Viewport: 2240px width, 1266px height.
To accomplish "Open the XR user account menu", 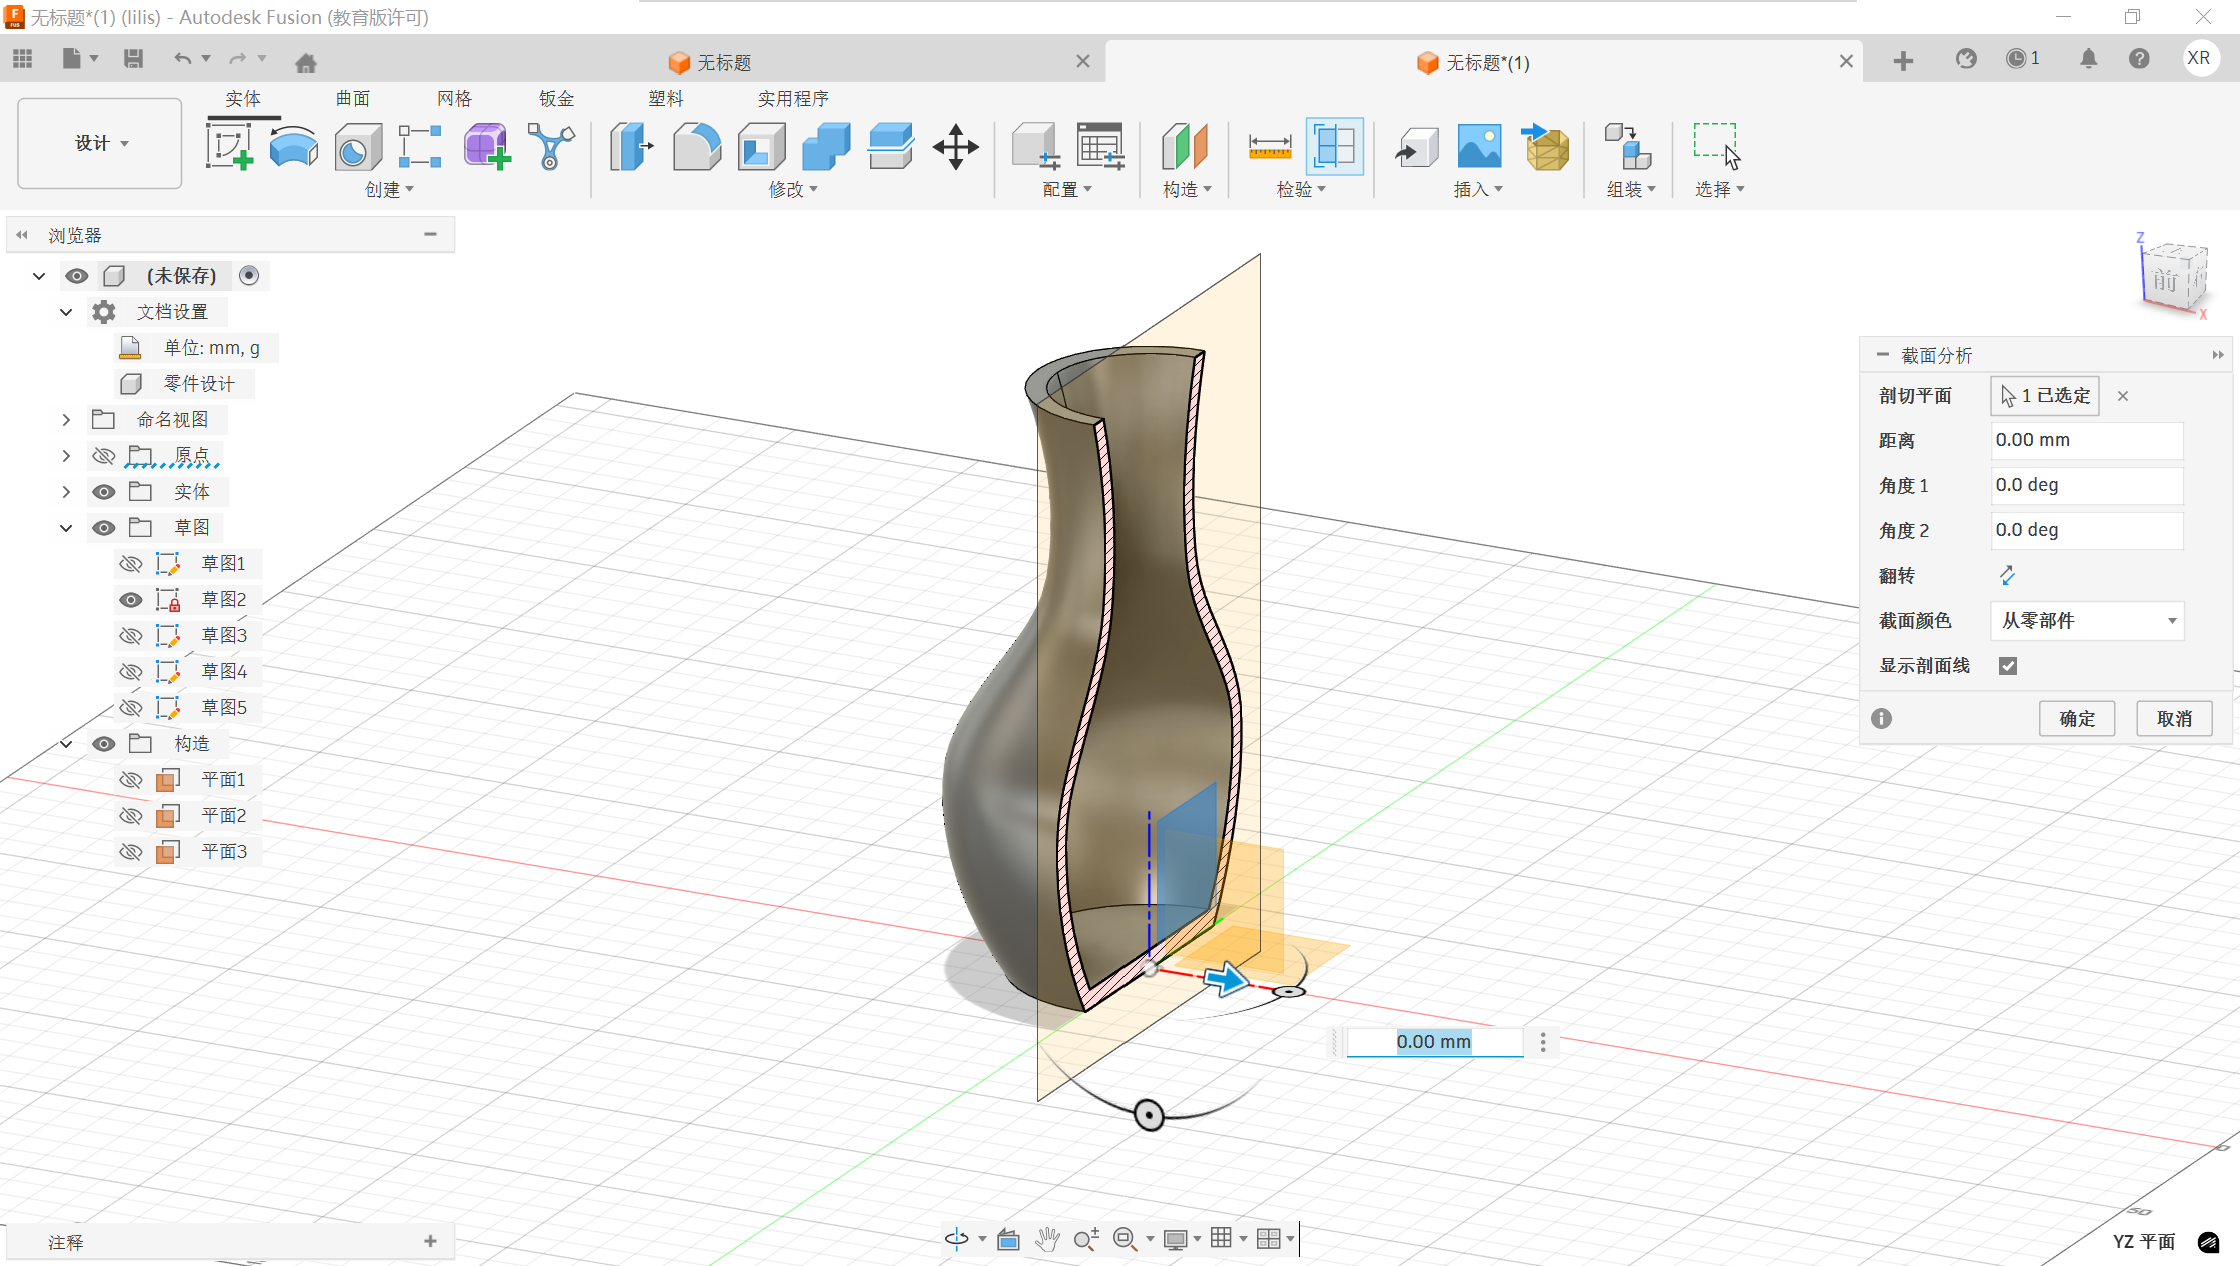I will point(2198,58).
